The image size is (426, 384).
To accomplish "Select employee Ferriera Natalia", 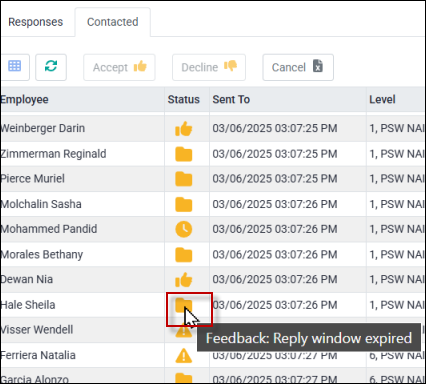I will (x=38, y=355).
